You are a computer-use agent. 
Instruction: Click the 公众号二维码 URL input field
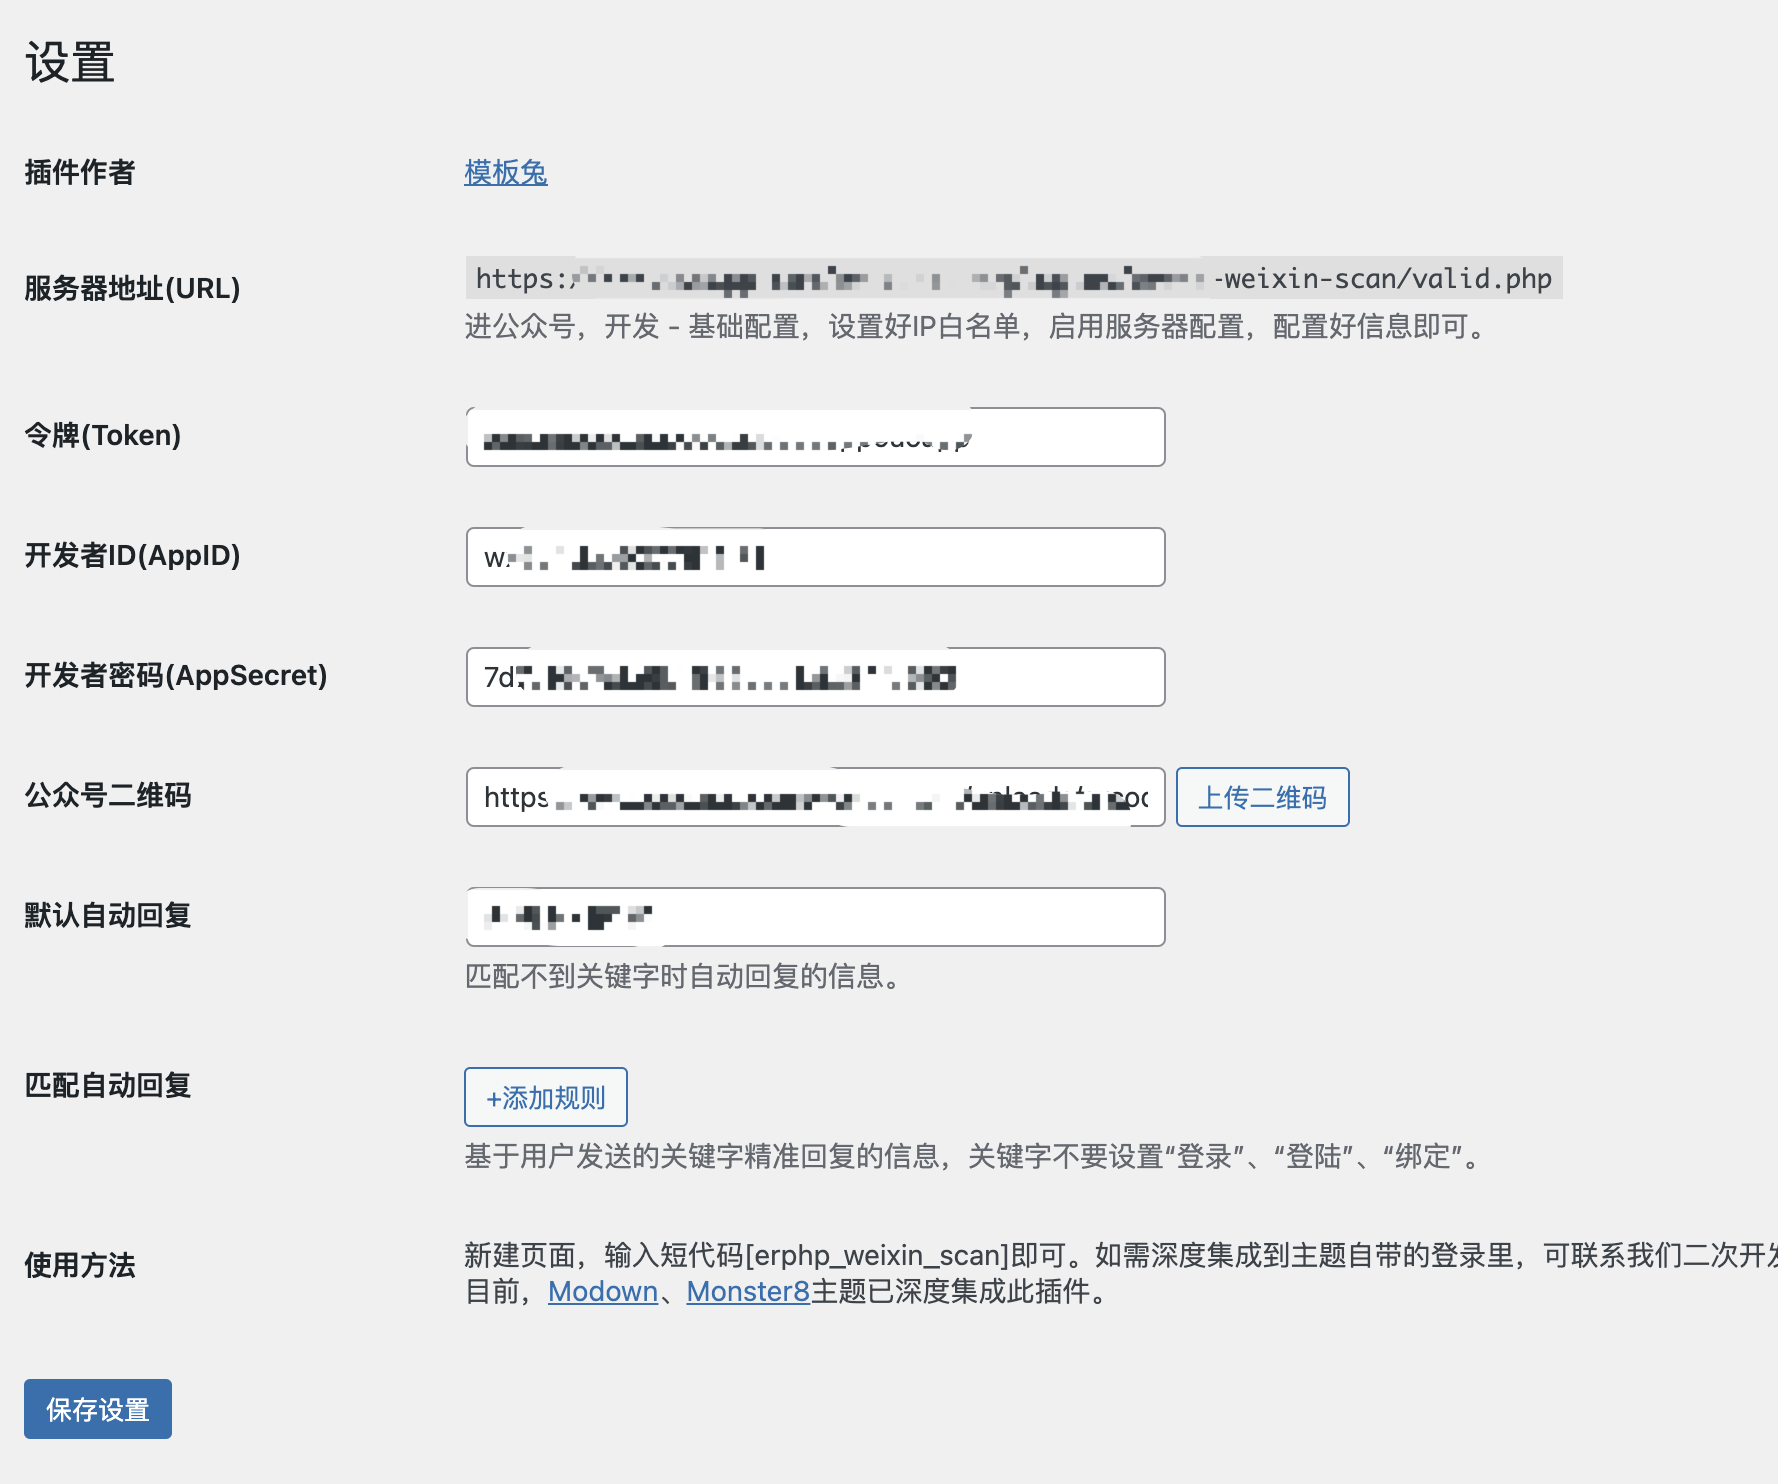pos(814,797)
